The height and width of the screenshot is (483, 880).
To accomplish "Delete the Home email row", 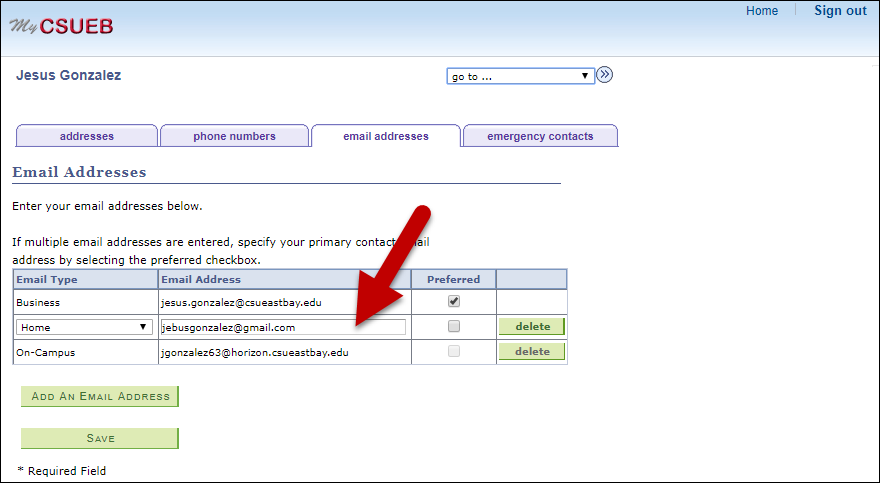I will click(532, 326).
